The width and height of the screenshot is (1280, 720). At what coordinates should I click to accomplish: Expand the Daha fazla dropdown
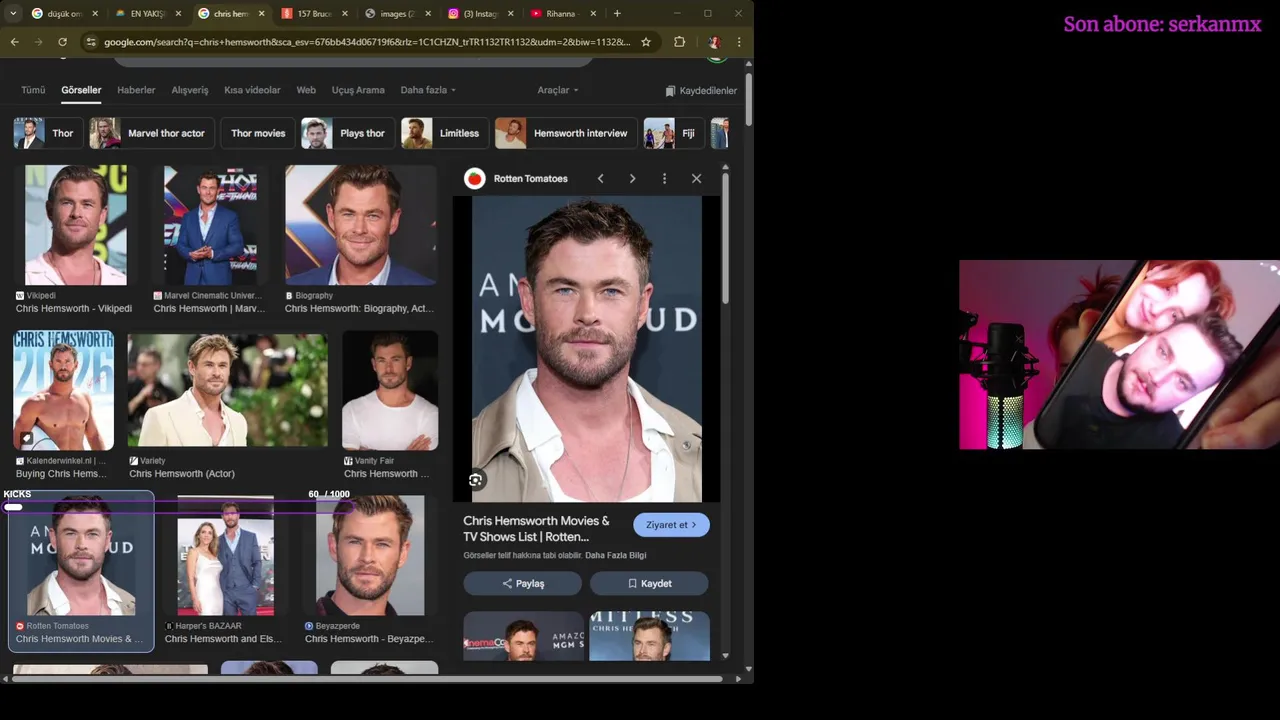[x=428, y=90]
